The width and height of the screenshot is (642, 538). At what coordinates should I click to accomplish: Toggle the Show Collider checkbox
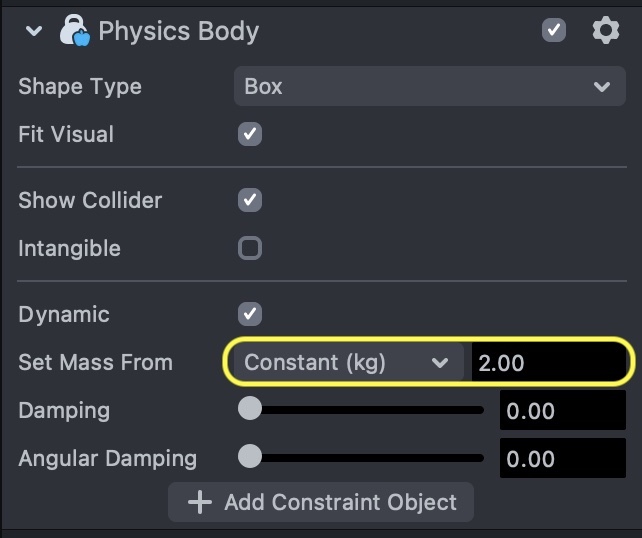click(x=250, y=200)
